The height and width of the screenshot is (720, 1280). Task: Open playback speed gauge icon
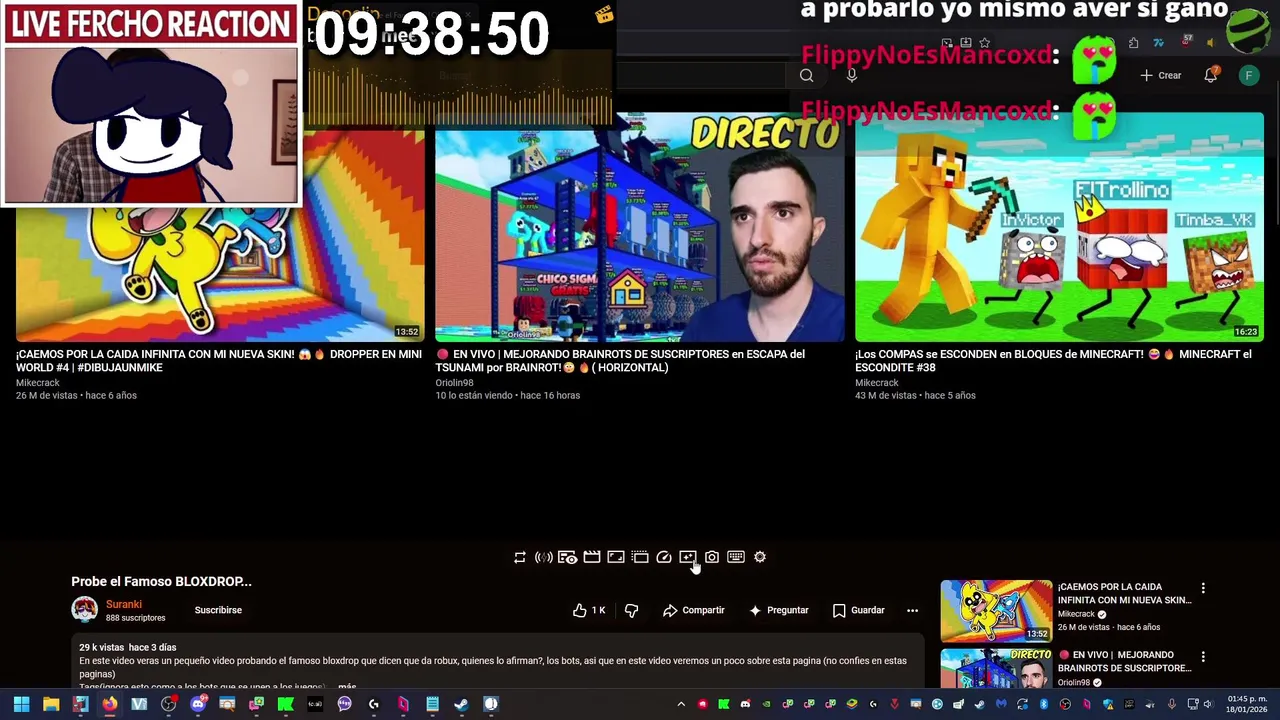pyautogui.click(x=664, y=557)
